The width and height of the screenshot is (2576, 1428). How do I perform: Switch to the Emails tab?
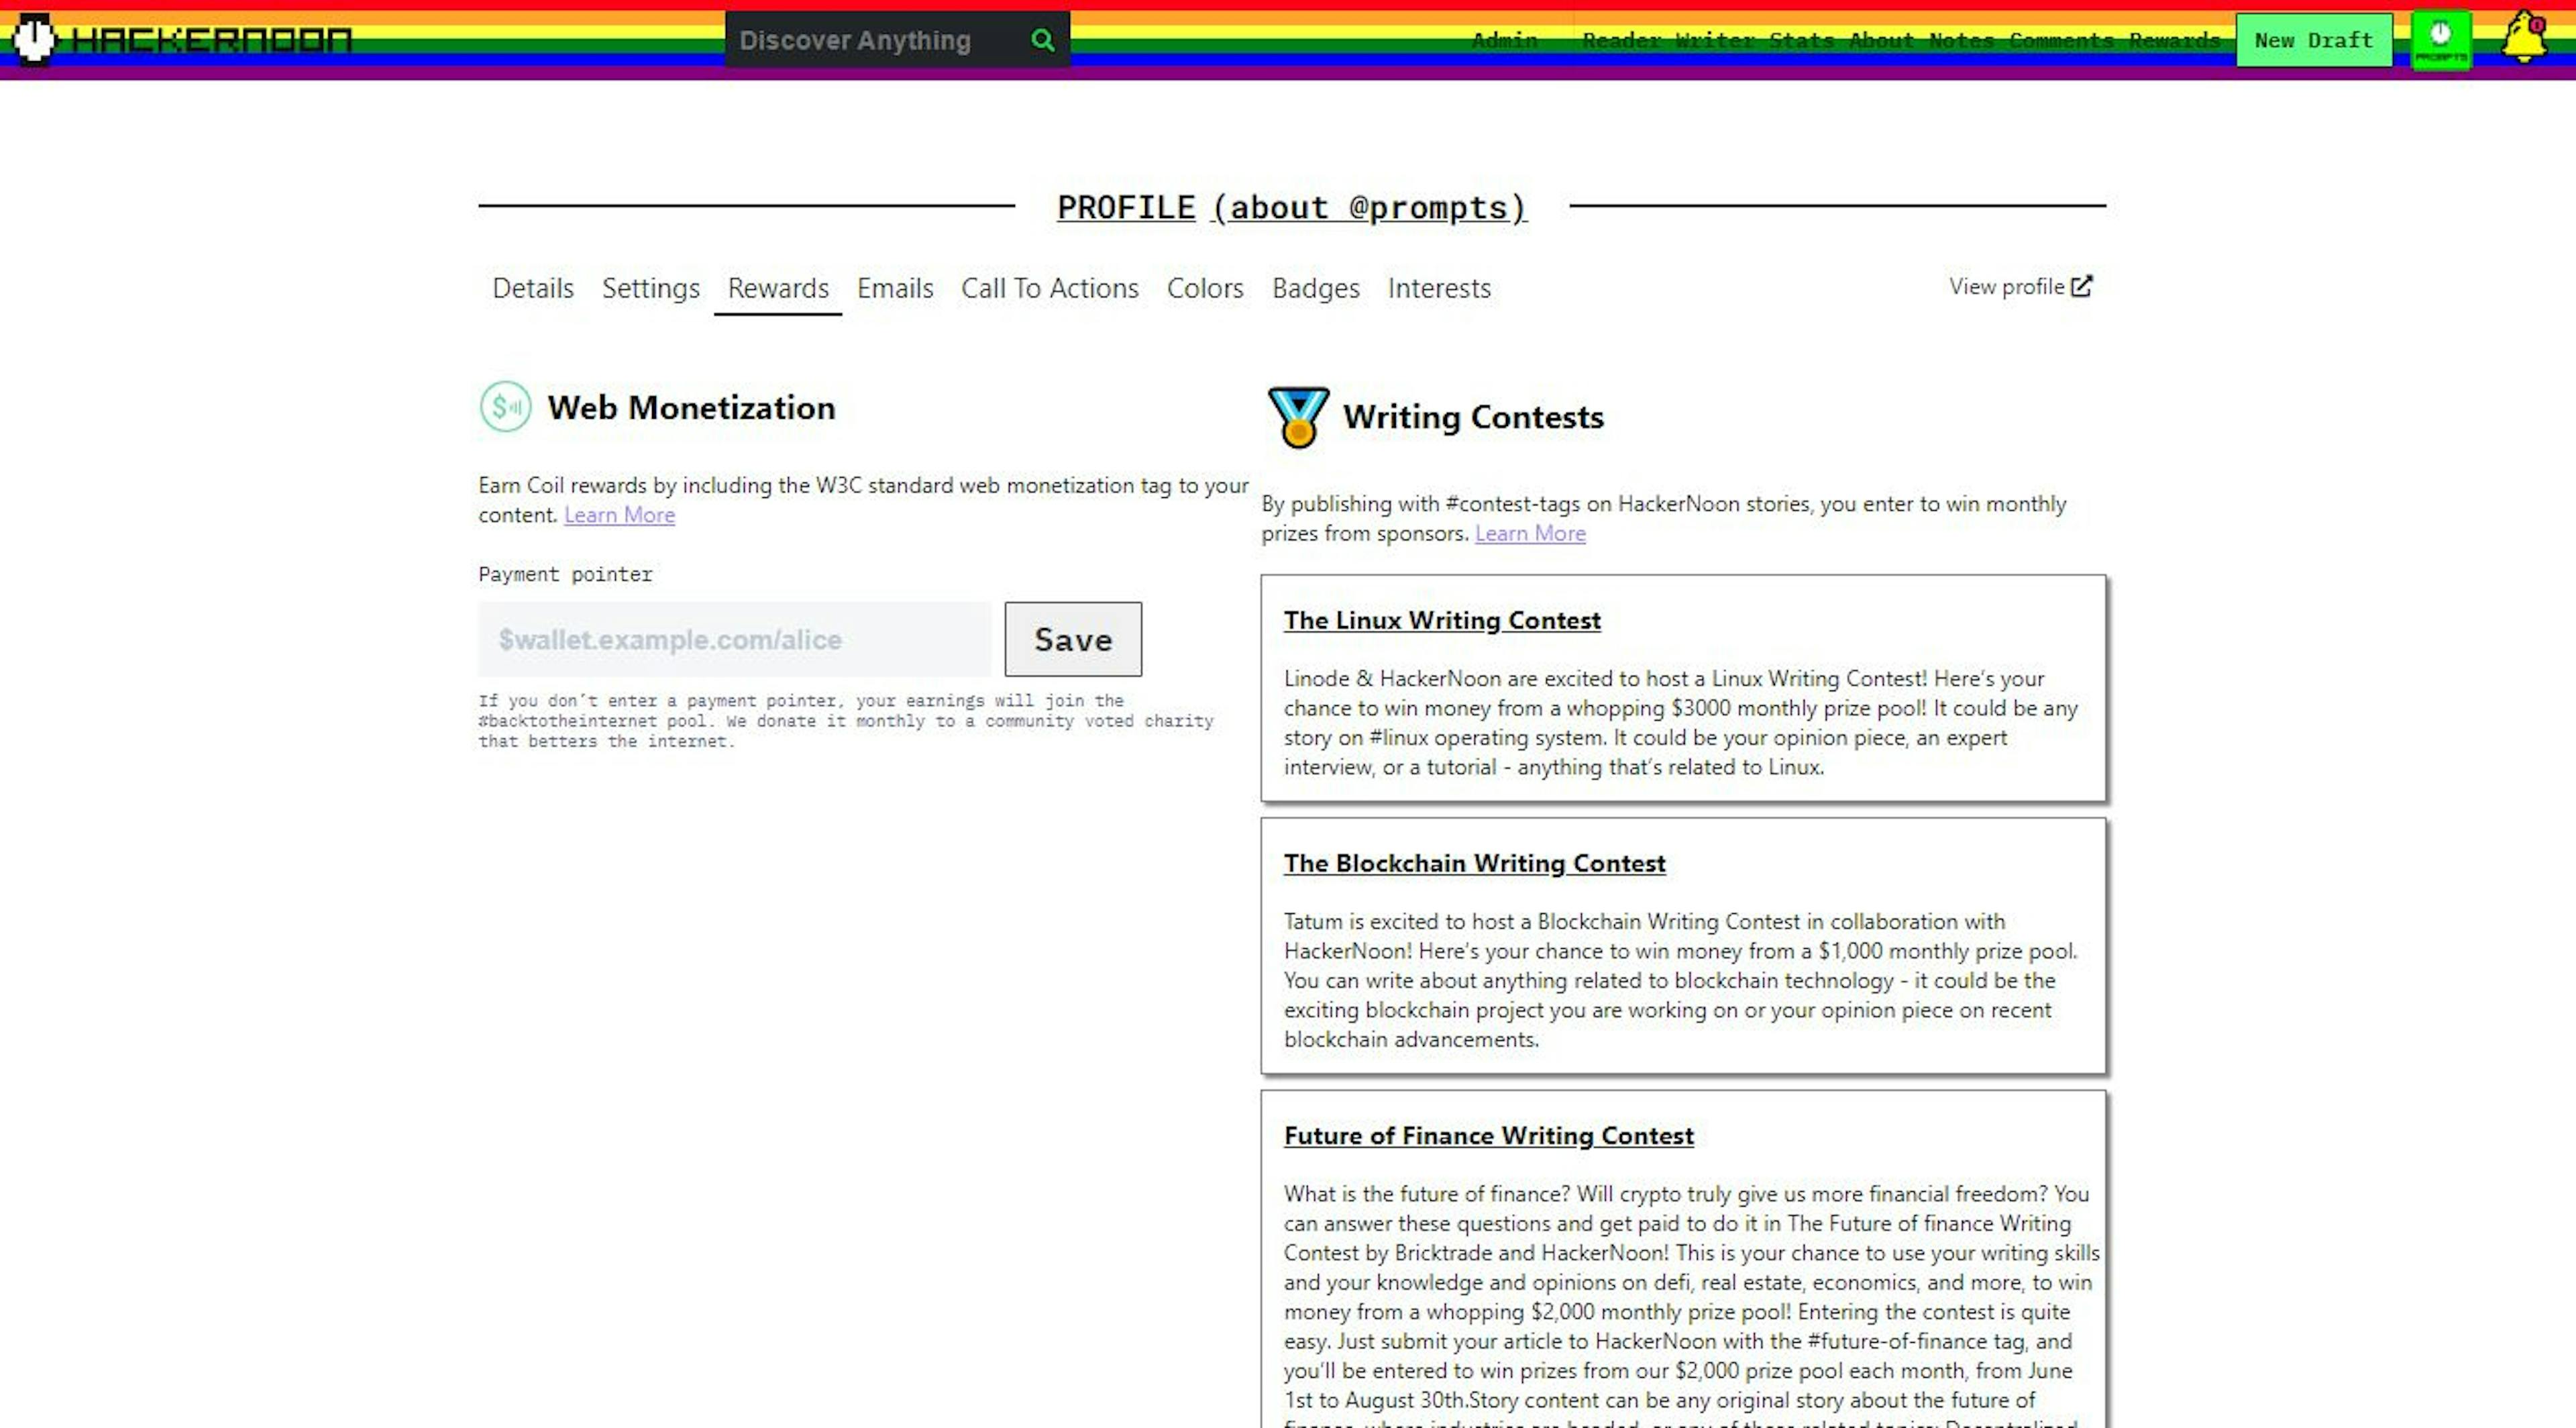click(895, 288)
